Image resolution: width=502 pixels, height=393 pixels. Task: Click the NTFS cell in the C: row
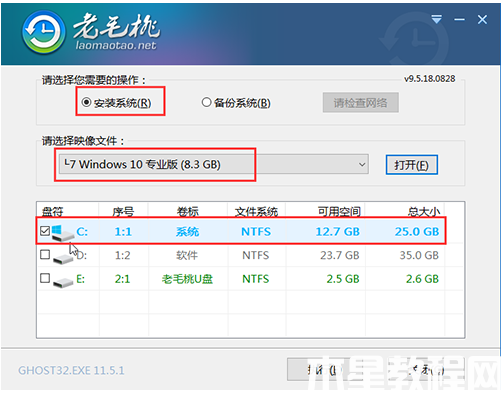256,231
